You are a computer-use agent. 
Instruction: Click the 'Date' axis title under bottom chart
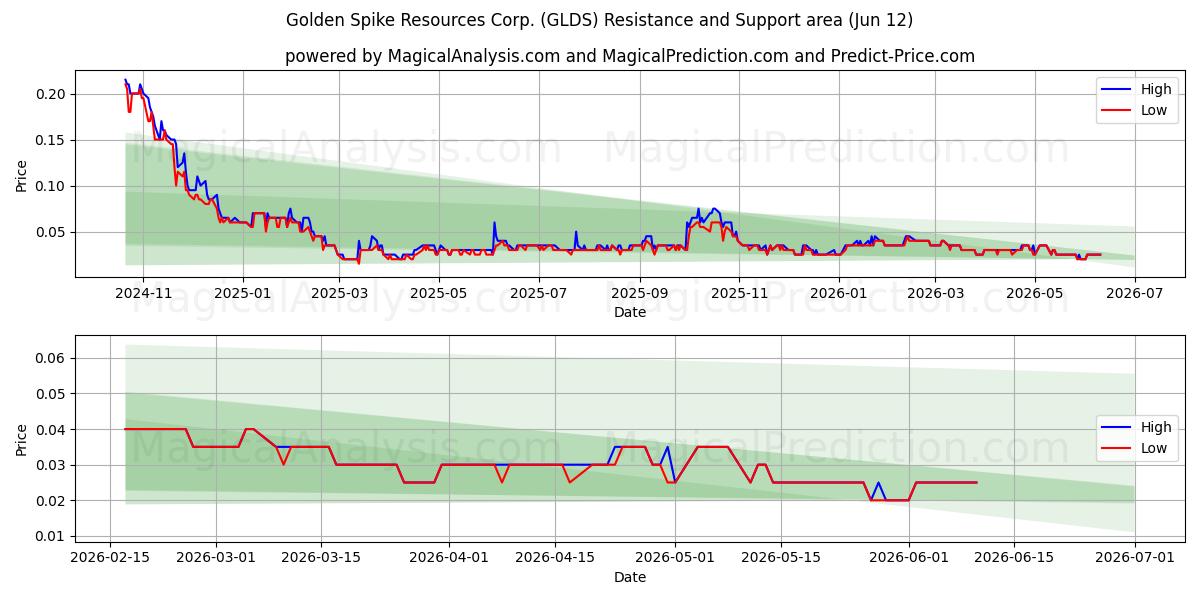click(x=630, y=577)
